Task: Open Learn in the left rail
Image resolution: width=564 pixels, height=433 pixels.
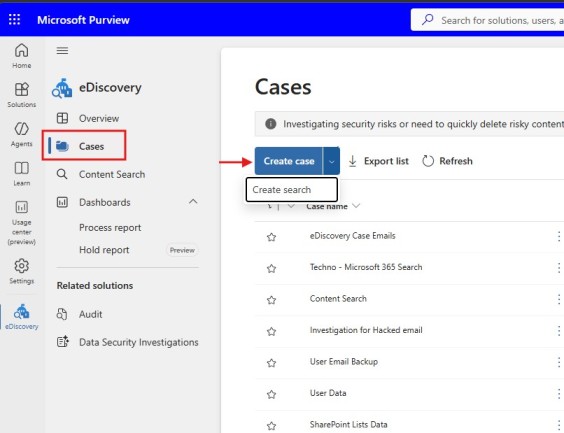Action: click(22, 174)
